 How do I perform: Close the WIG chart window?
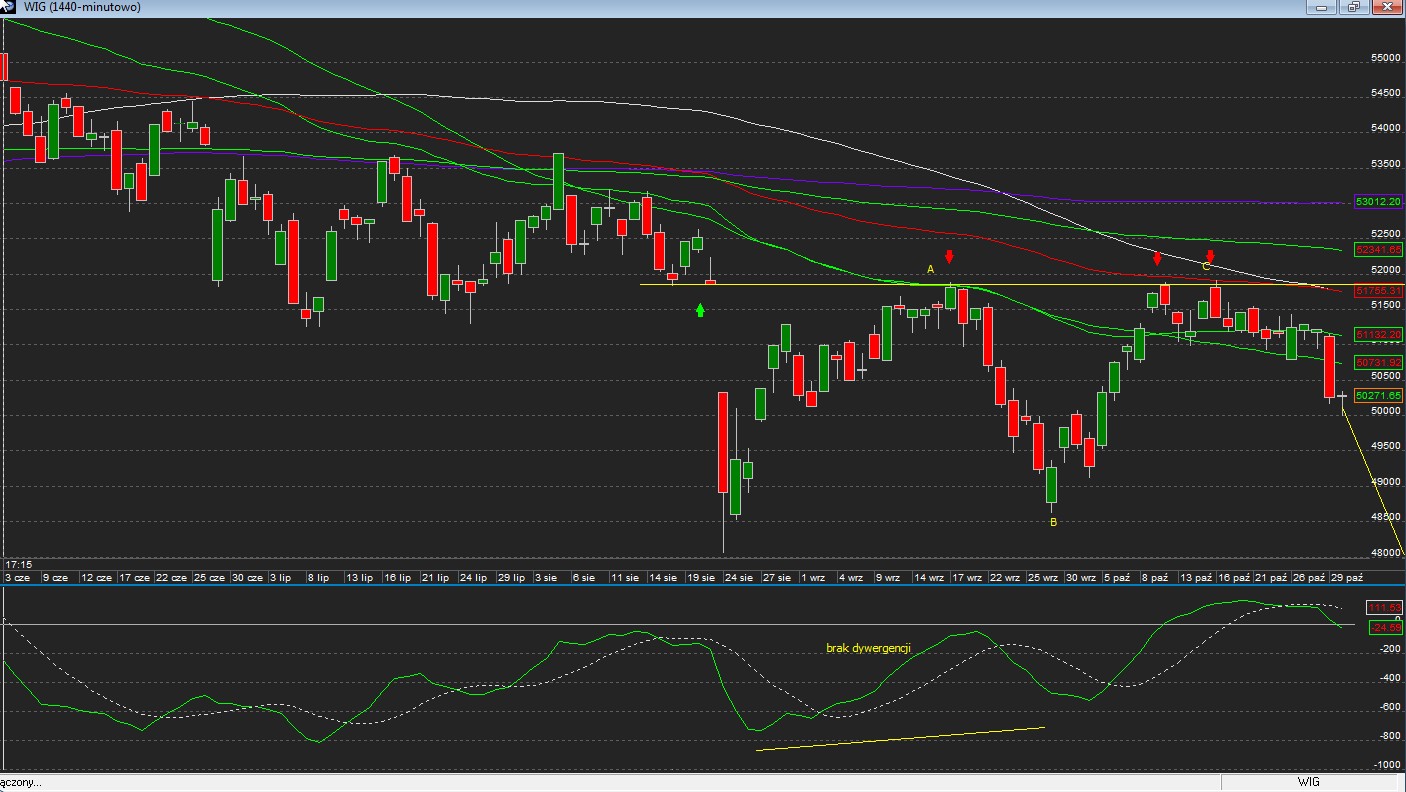(x=1386, y=7)
